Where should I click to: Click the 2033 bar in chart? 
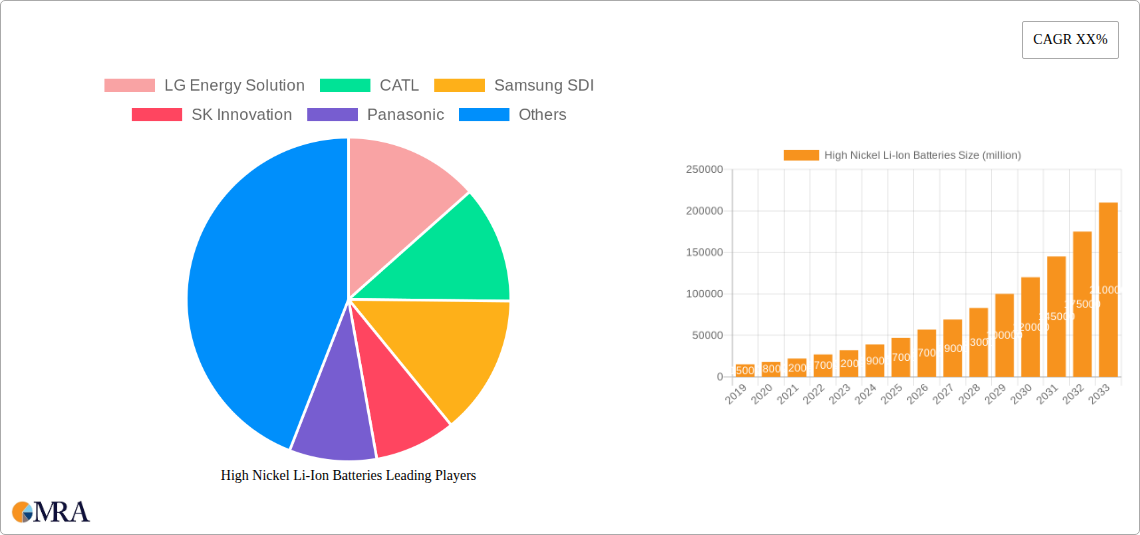[1108, 290]
